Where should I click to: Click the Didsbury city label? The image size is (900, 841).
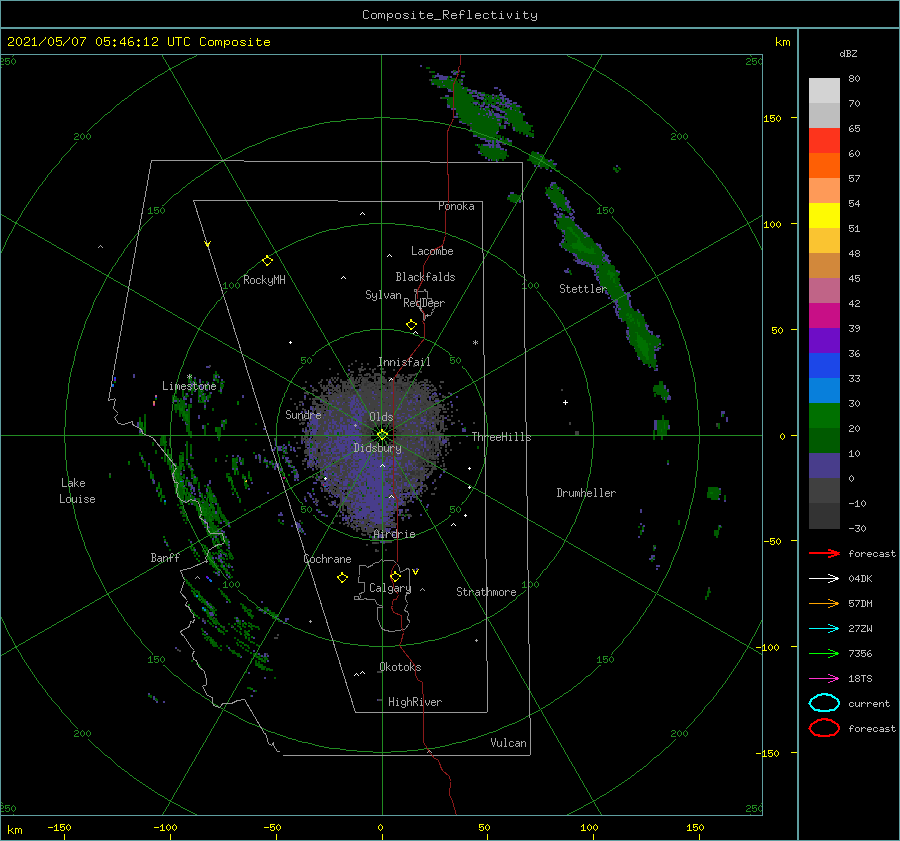pyautogui.click(x=378, y=448)
